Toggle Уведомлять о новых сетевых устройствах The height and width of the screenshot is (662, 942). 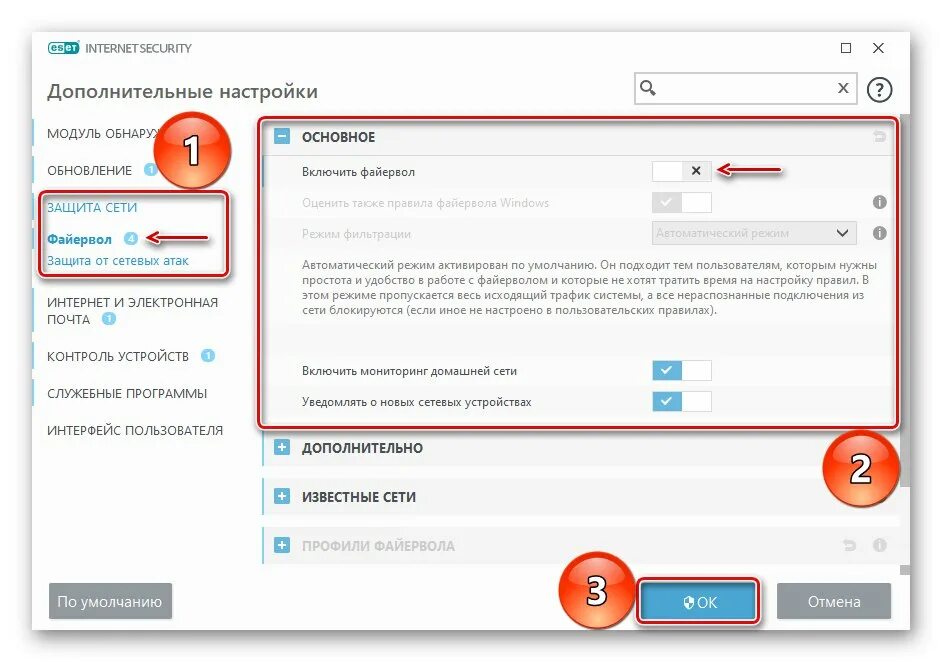tap(682, 401)
